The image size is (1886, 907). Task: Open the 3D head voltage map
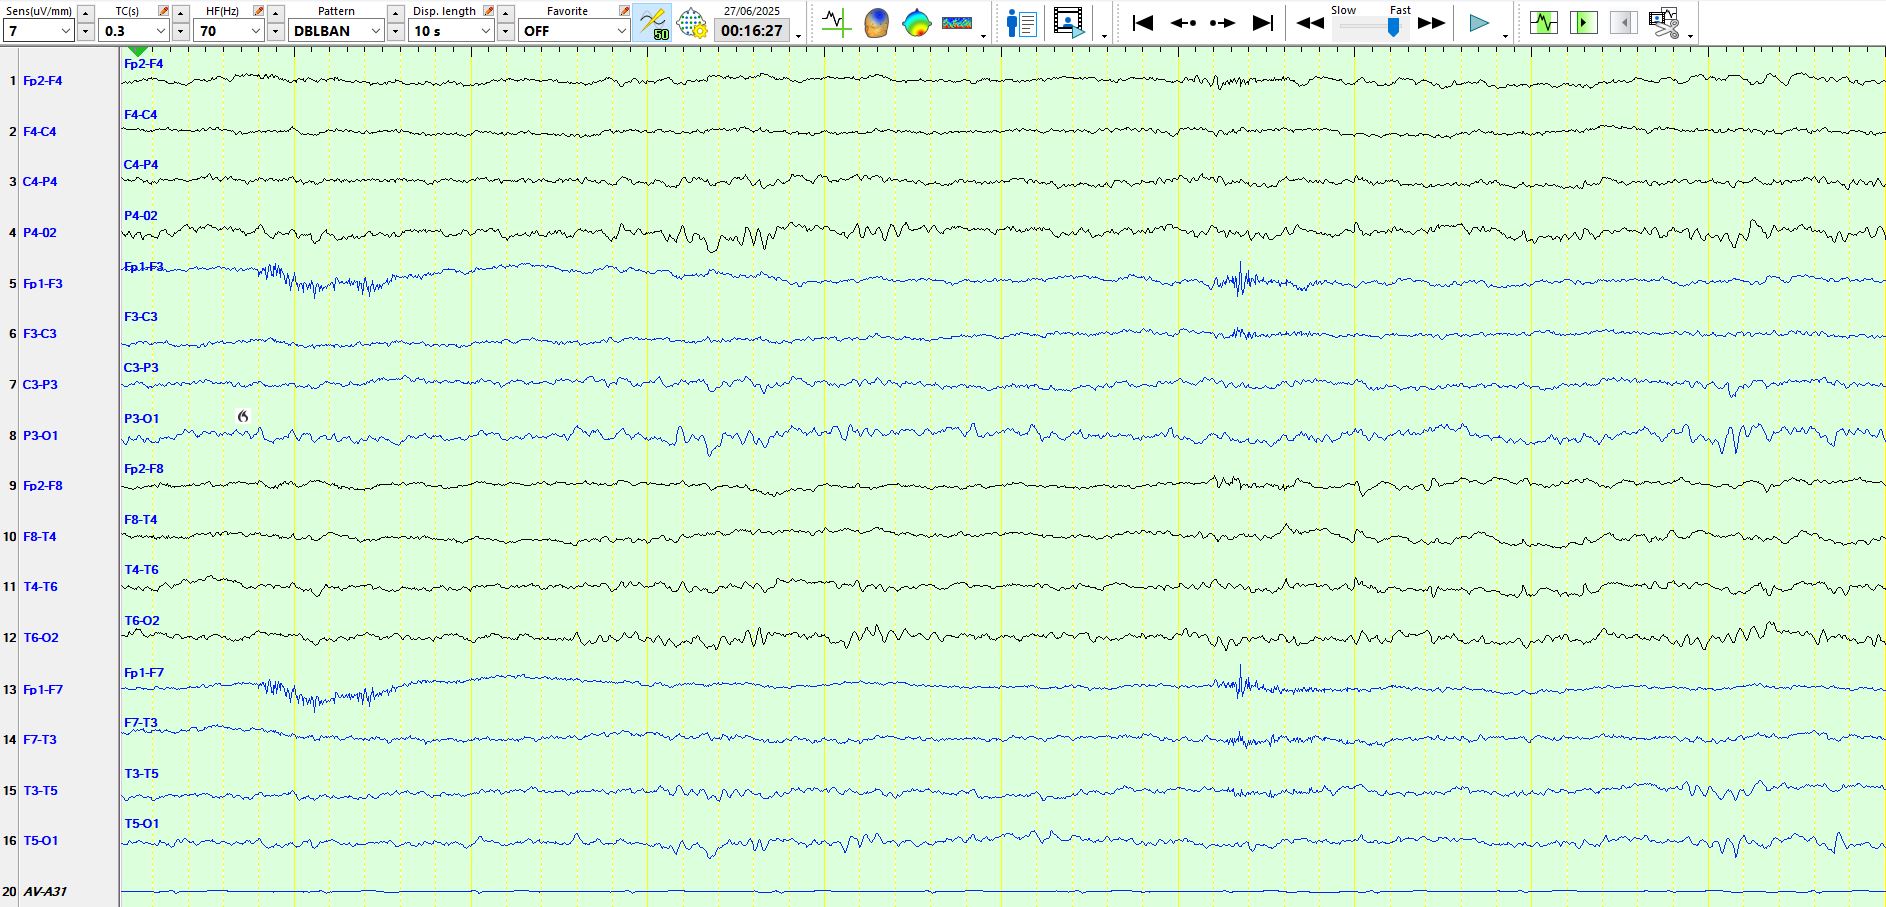tap(876, 23)
